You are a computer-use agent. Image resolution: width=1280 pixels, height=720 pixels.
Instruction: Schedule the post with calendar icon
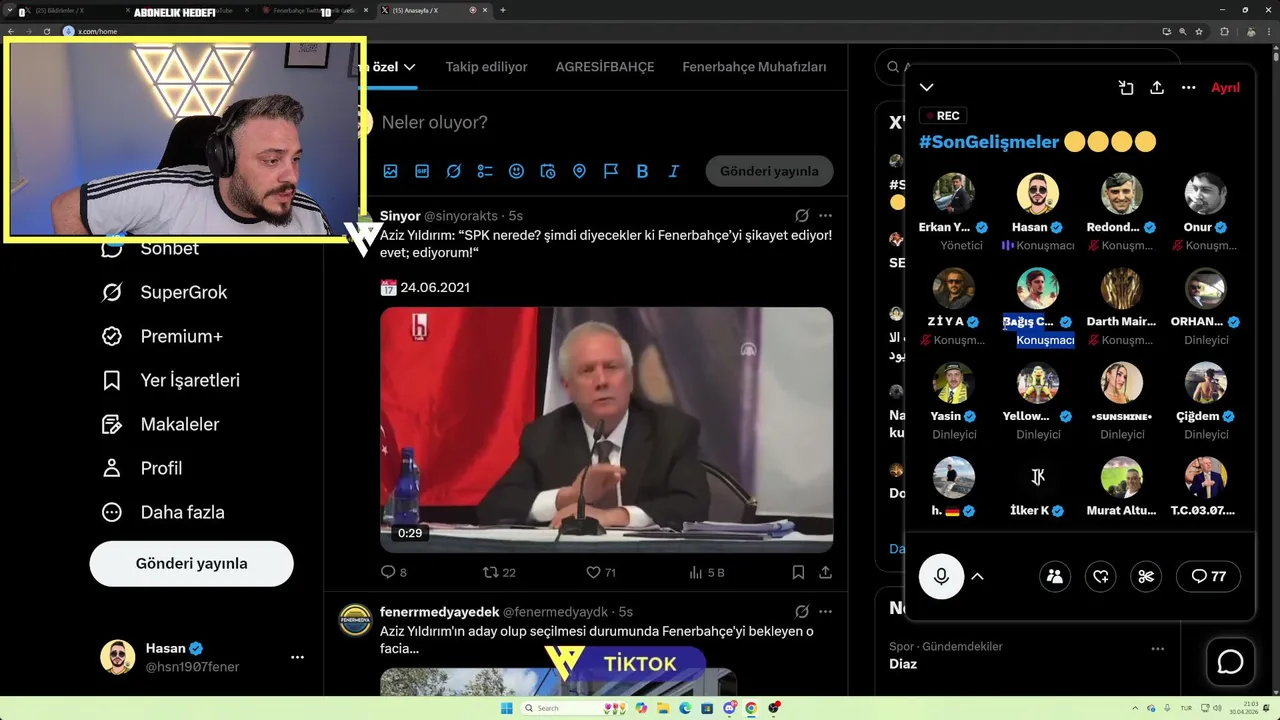[x=548, y=171]
